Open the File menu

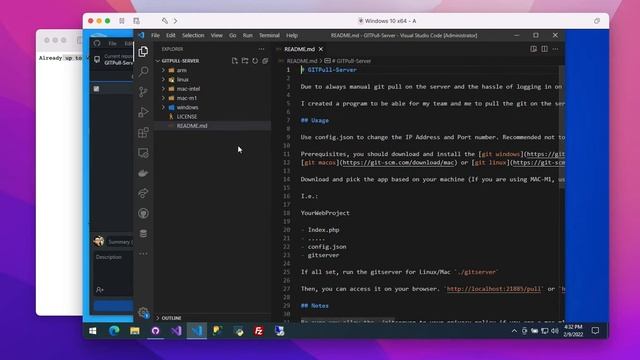(156, 36)
